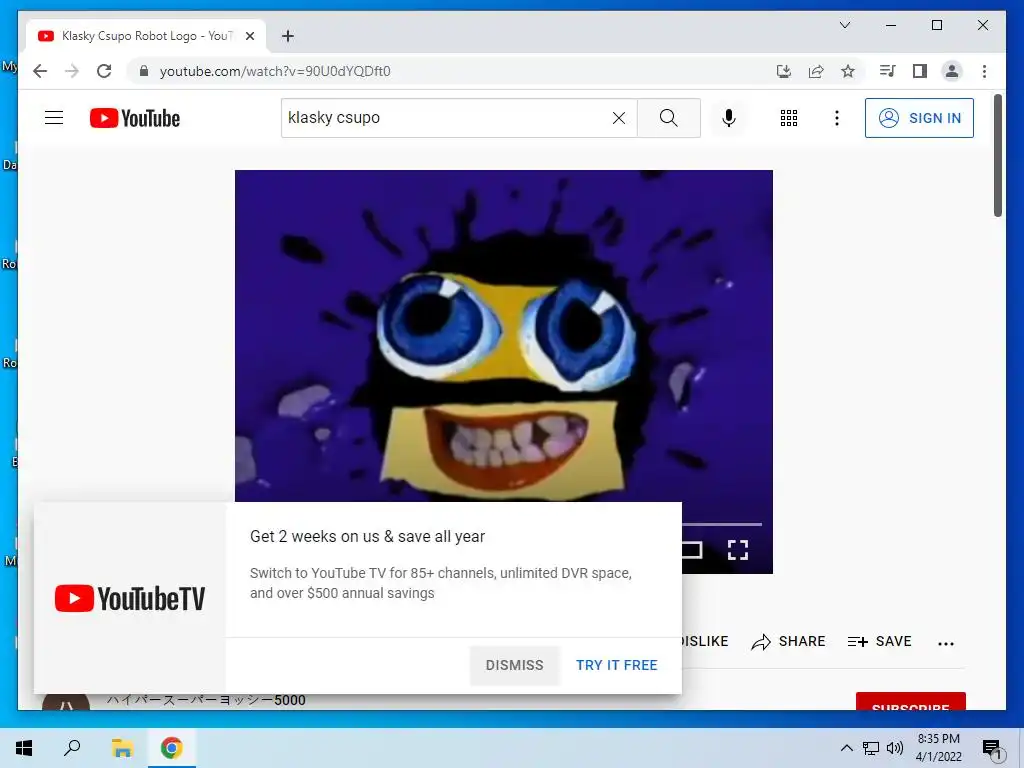Dismiss the YouTube TV promo
Image resolution: width=1024 pixels, height=768 pixels.
[515, 665]
